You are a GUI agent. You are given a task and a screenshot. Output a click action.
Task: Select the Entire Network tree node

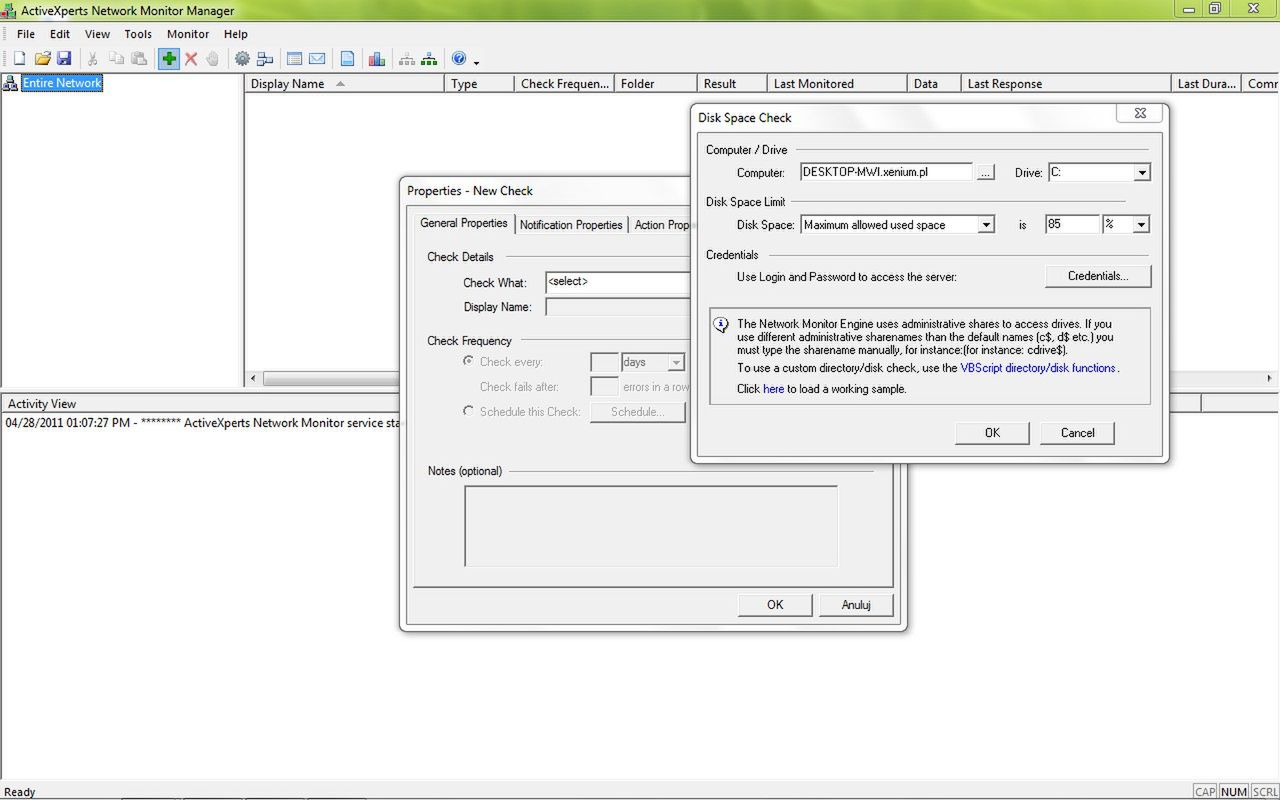coord(62,83)
